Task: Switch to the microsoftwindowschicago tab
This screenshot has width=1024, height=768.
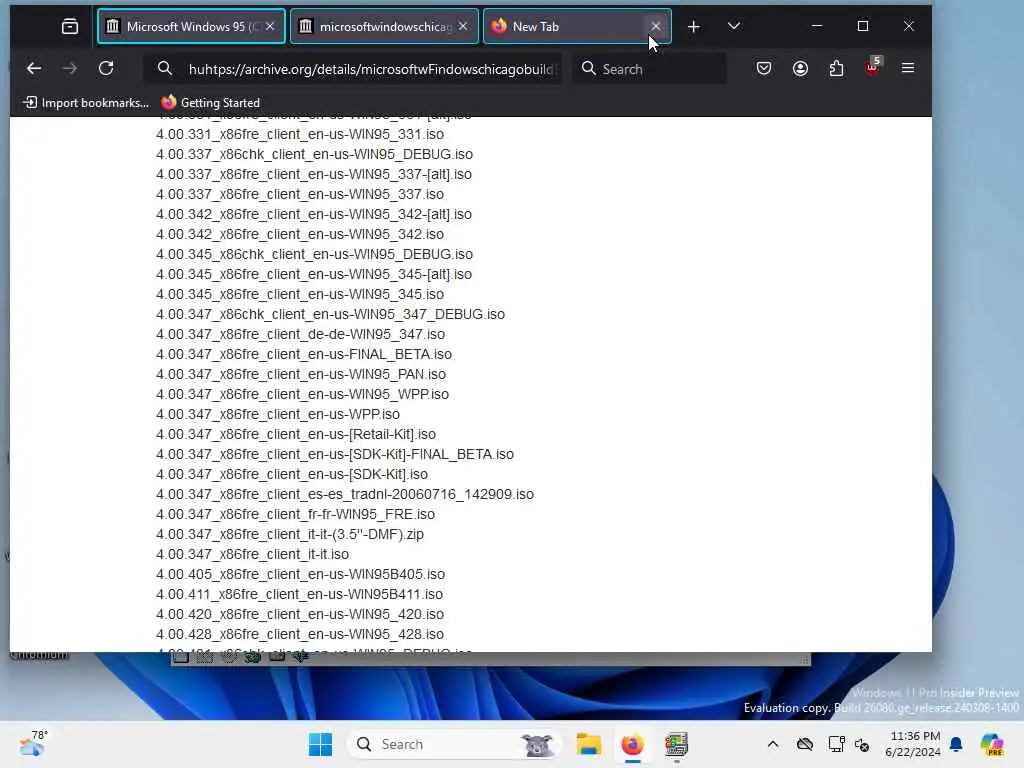Action: 384,26
